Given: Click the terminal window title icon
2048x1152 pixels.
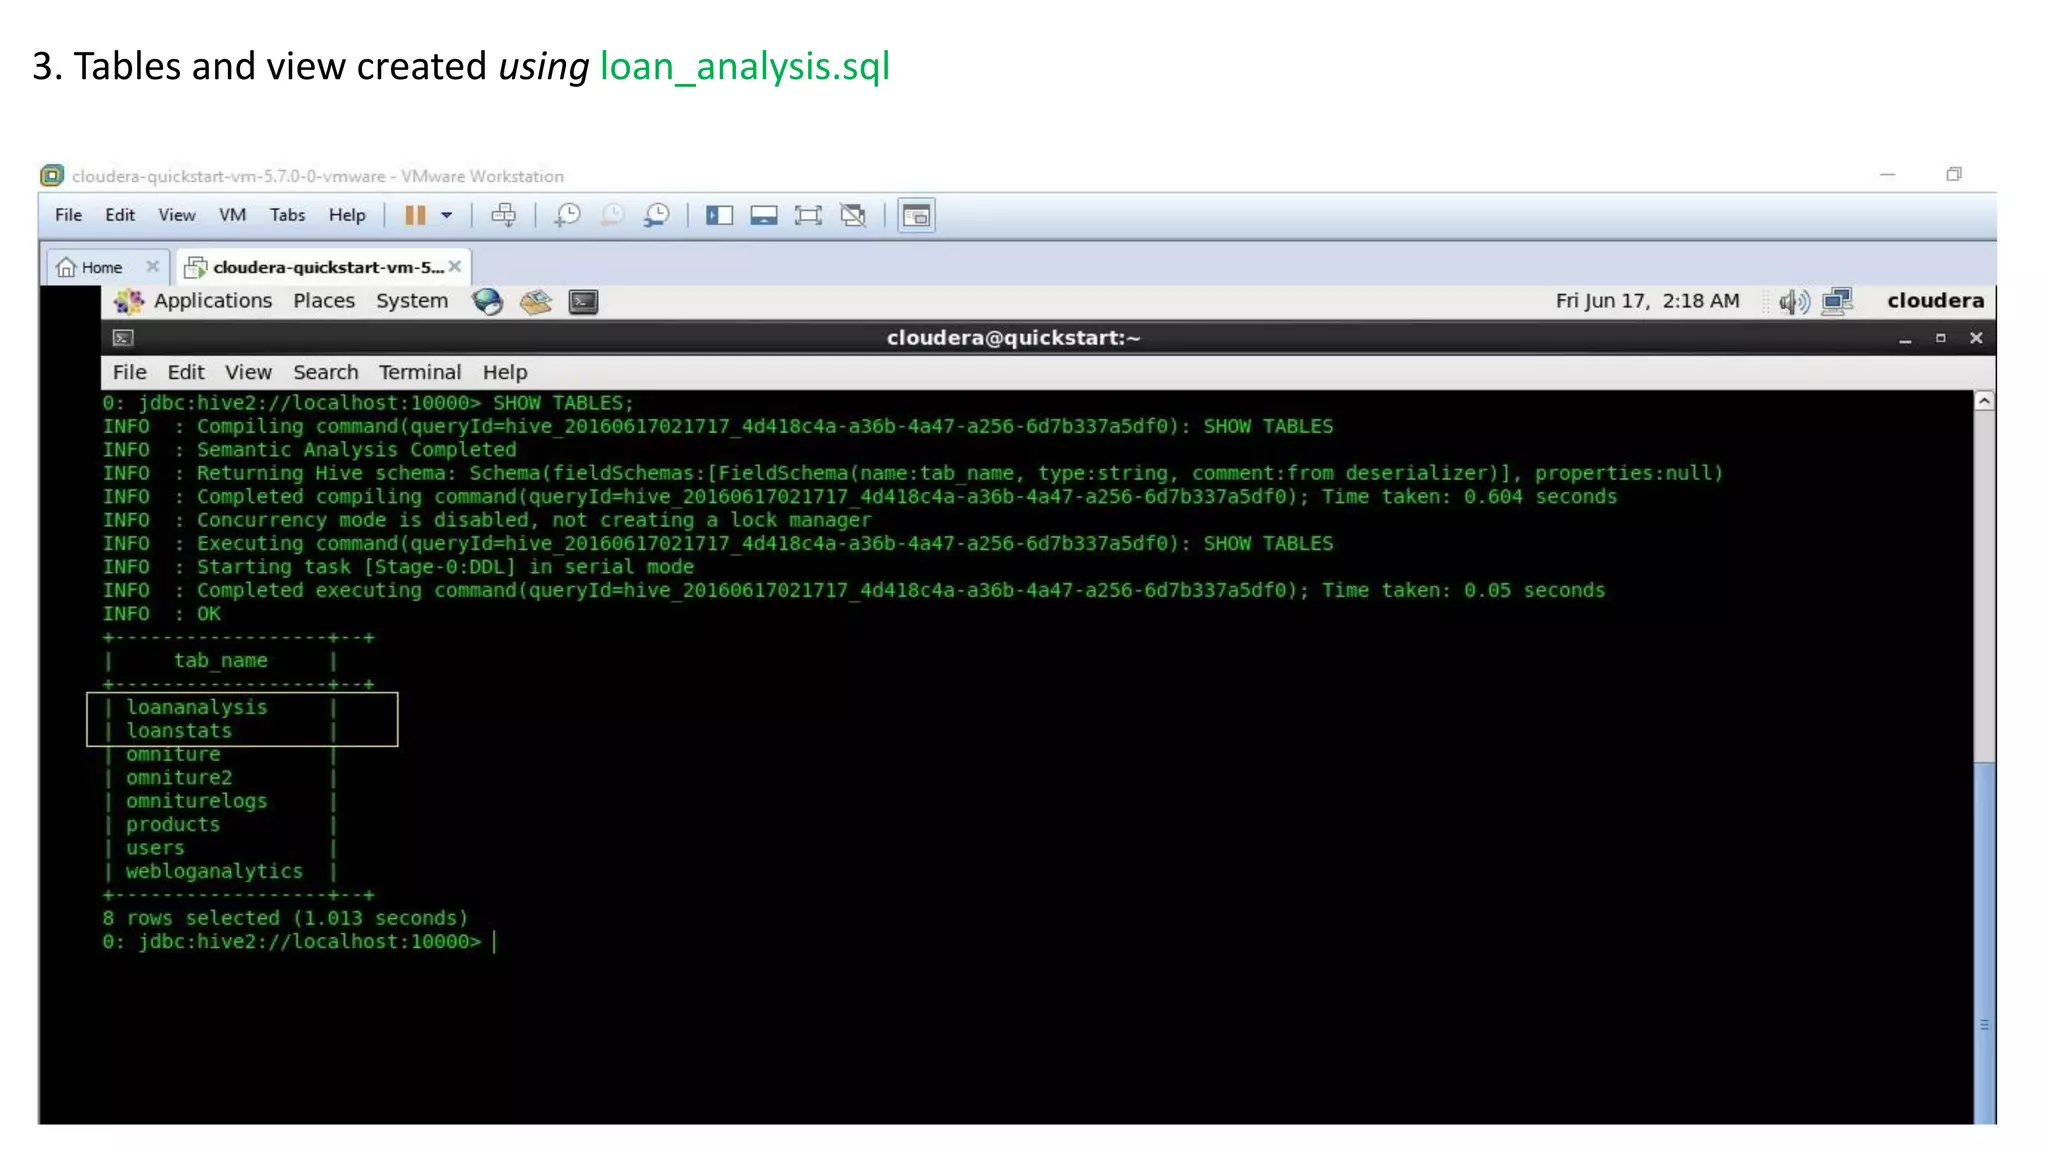Looking at the screenshot, I should pyautogui.click(x=123, y=338).
